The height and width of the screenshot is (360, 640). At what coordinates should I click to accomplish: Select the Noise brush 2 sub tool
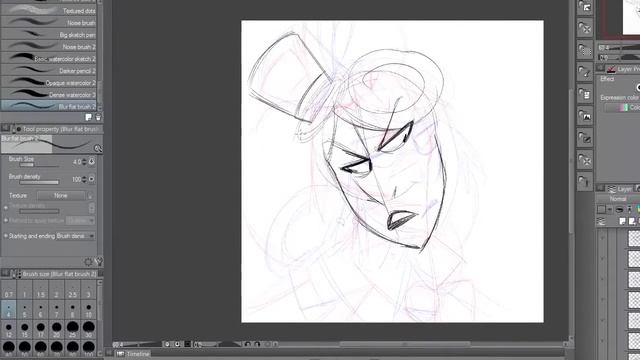coord(49,47)
